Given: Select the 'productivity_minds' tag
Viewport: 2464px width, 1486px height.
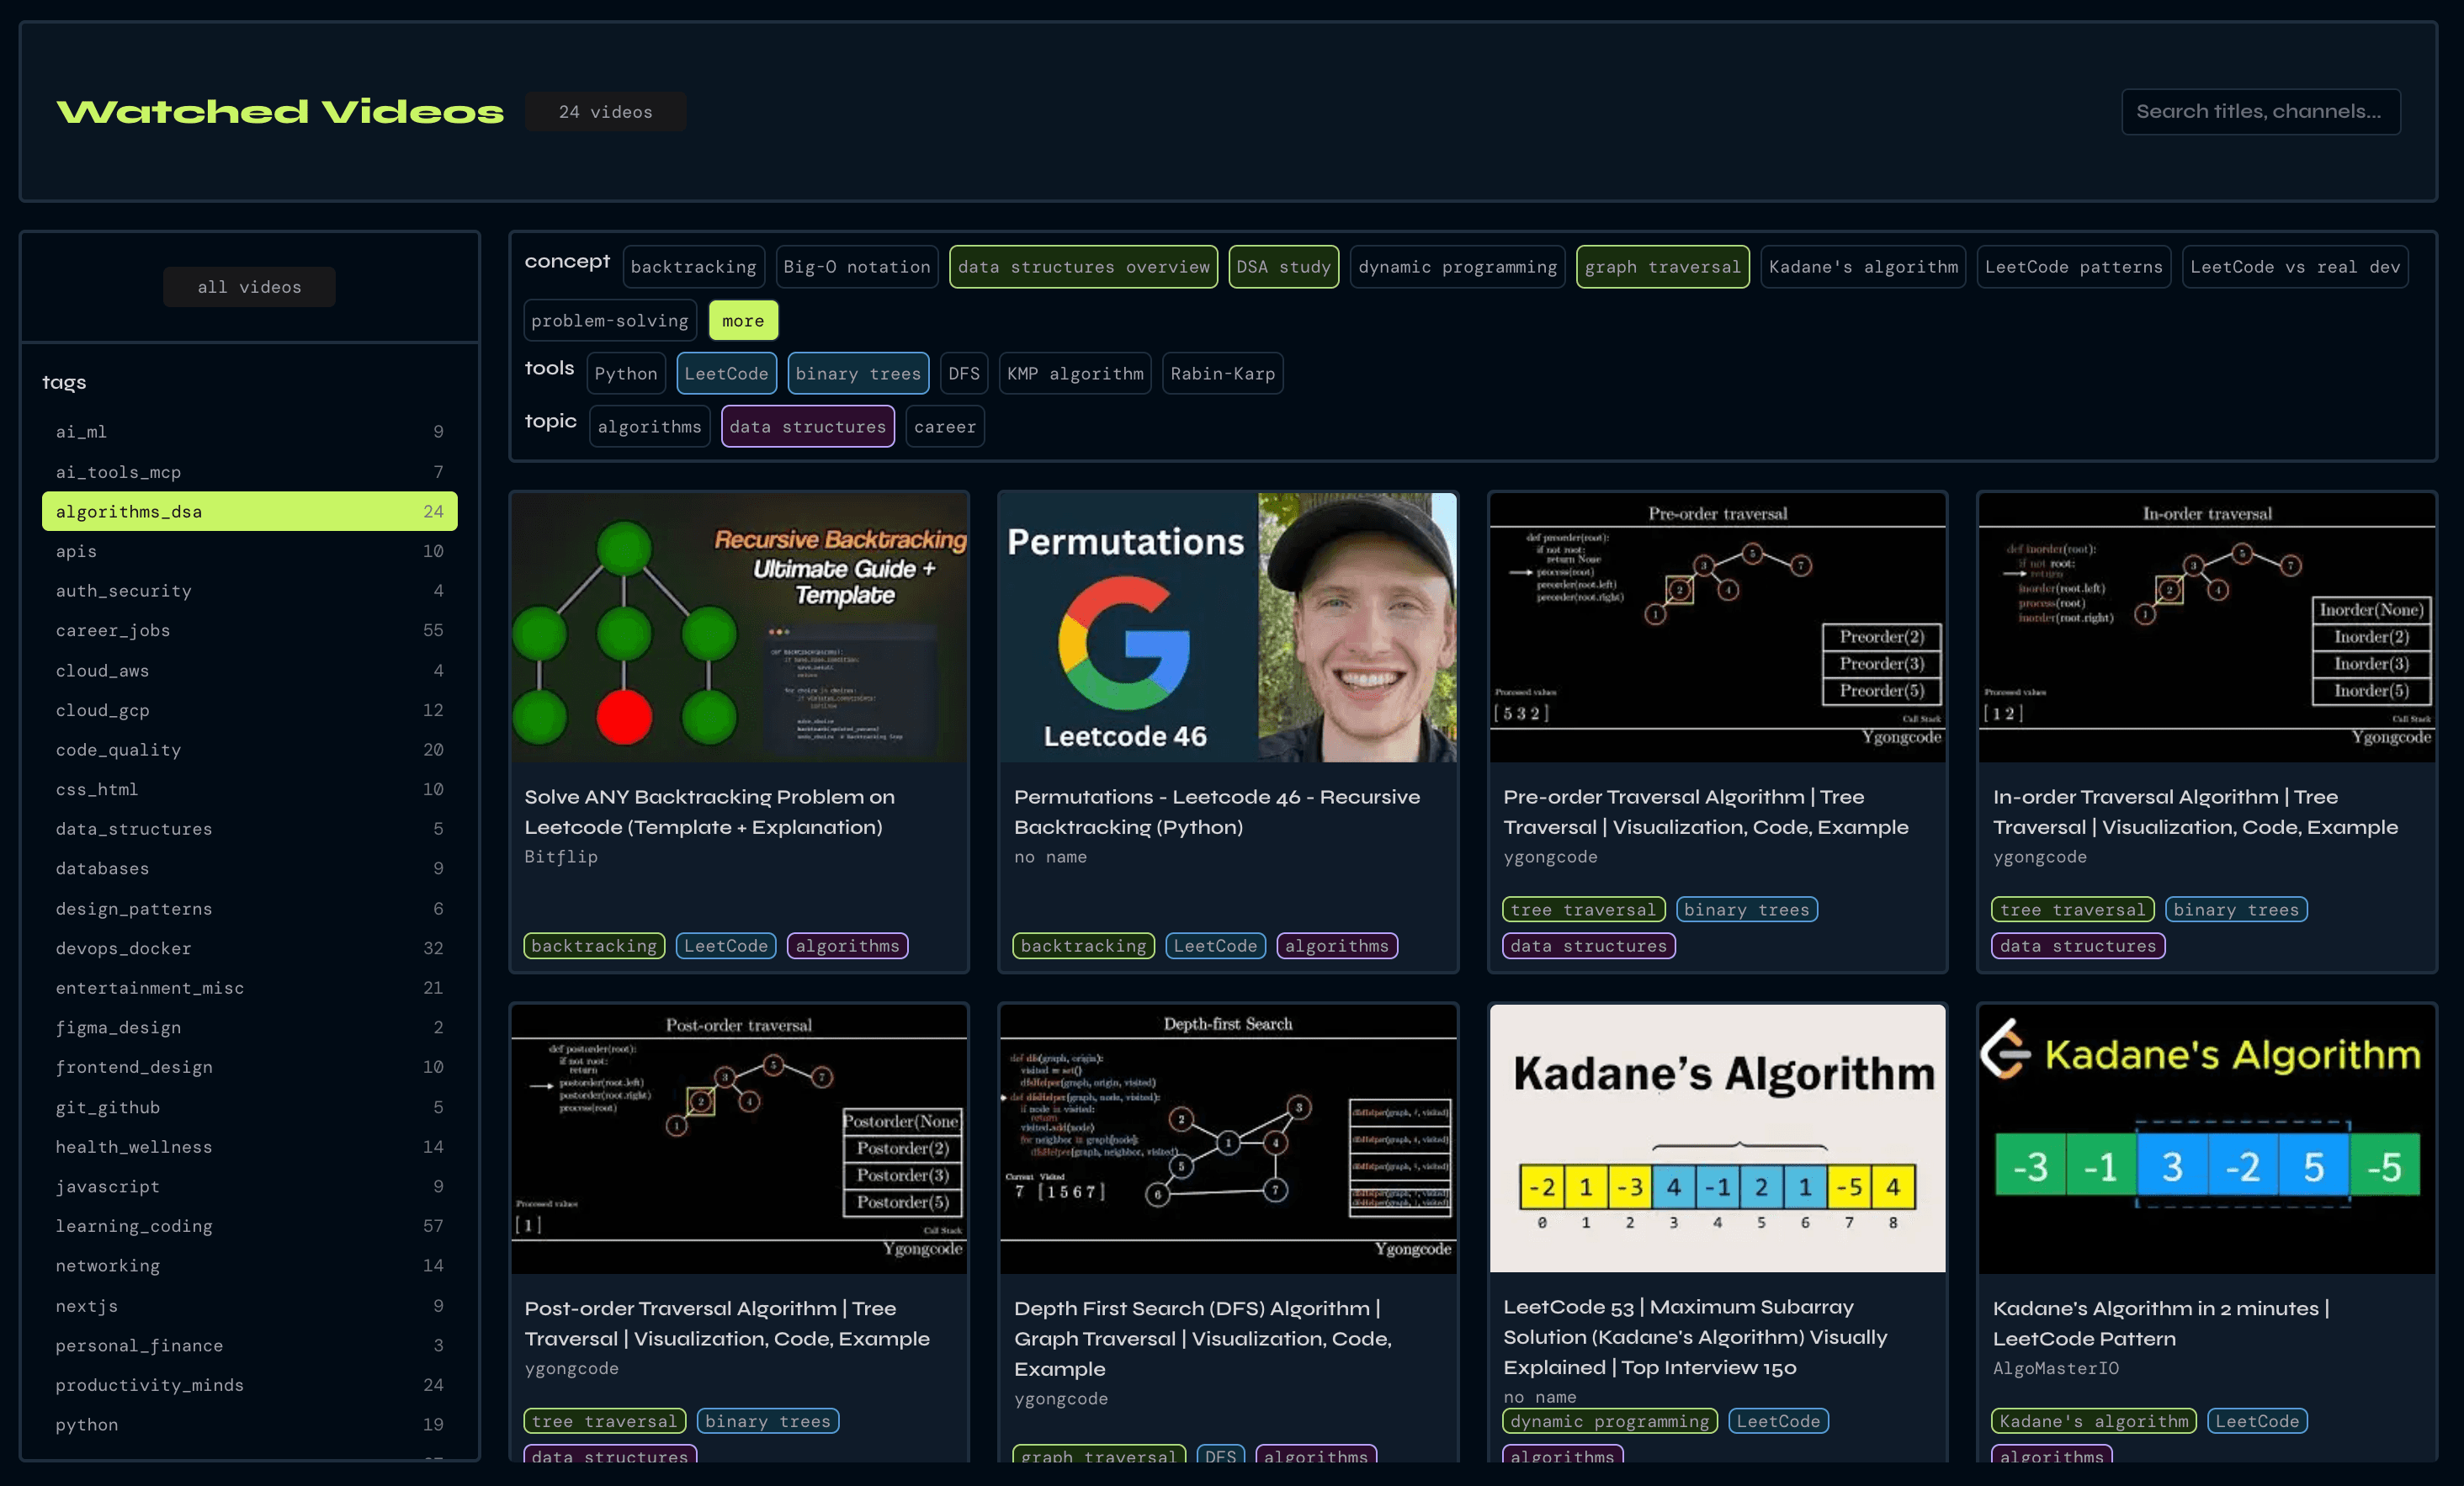Looking at the screenshot, I should pos(249,1385).
